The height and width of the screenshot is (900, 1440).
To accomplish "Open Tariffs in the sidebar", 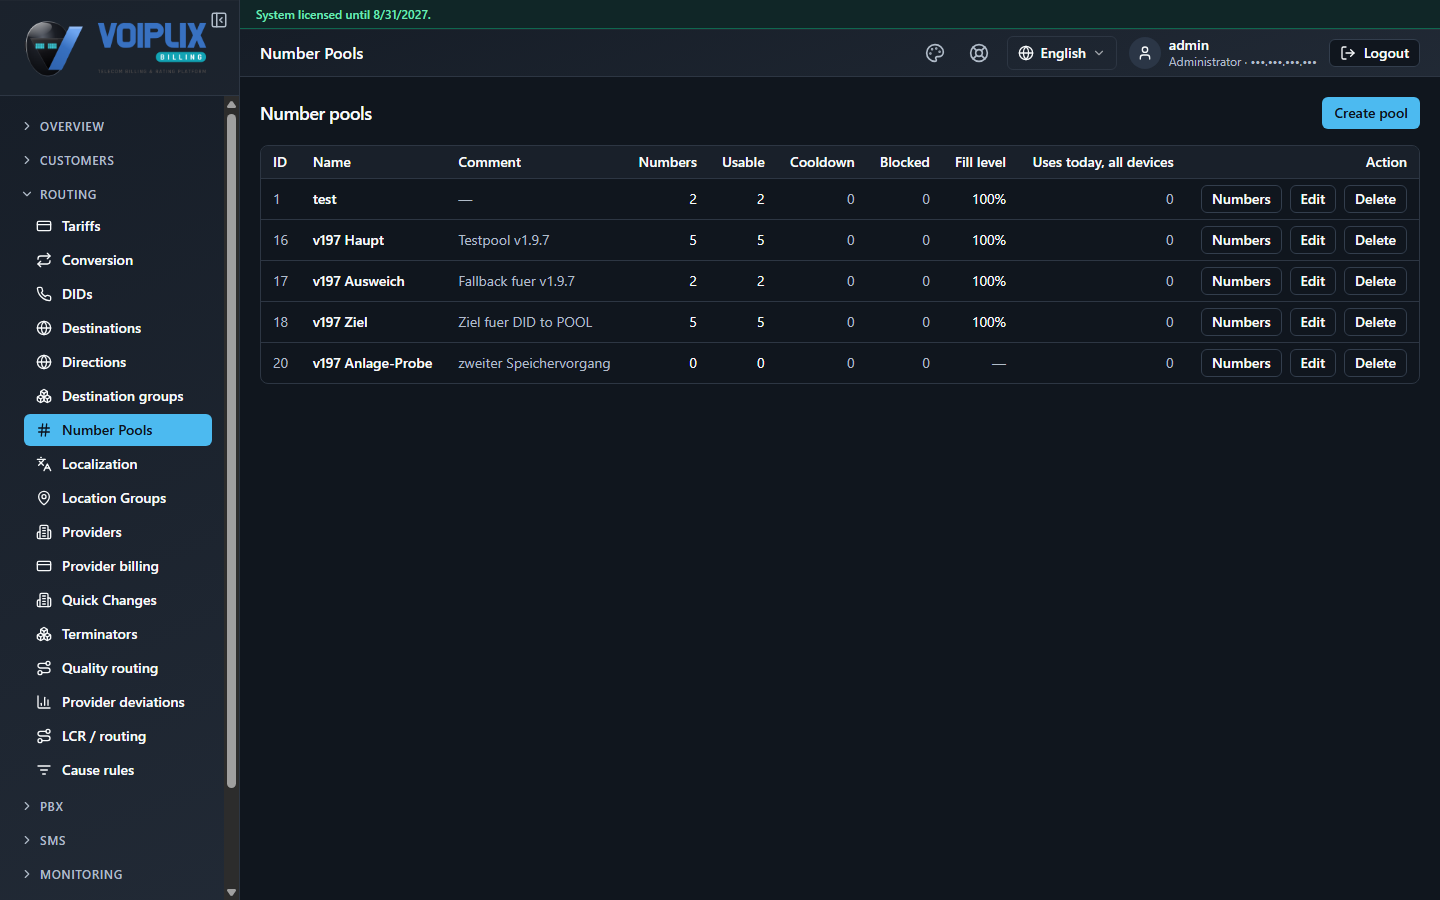I will pyautogui.click(x=118, y=226).
